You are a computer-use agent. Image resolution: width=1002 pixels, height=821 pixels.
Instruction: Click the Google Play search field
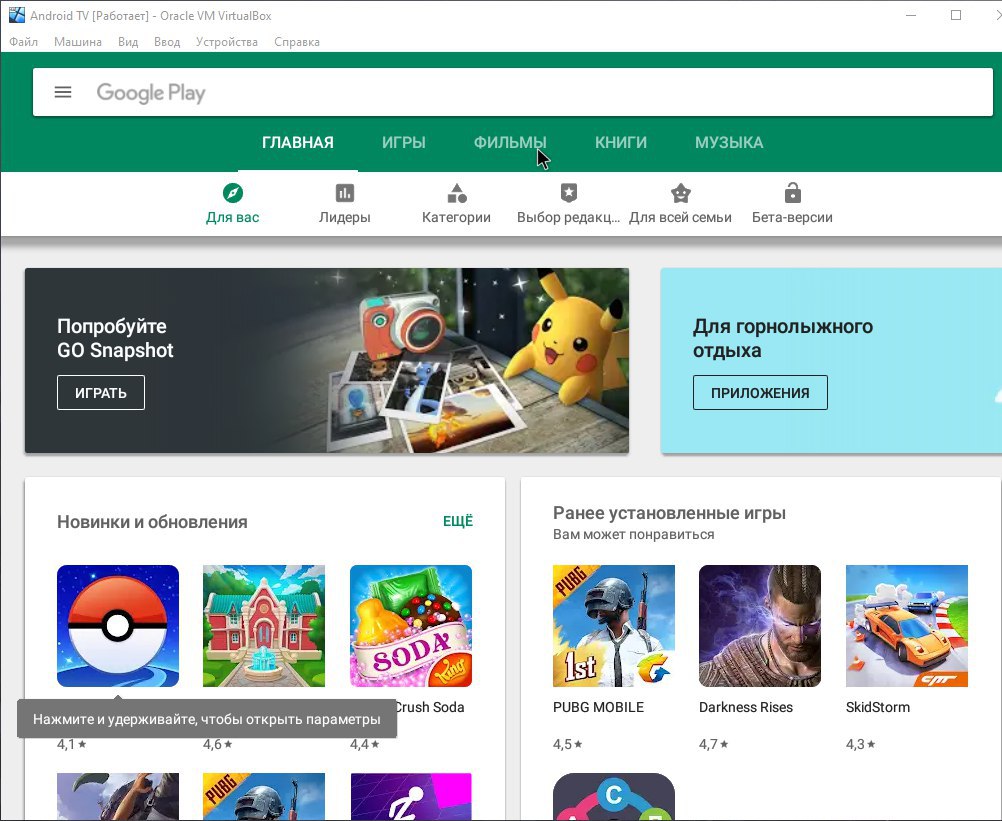click(x=513, y=93)
